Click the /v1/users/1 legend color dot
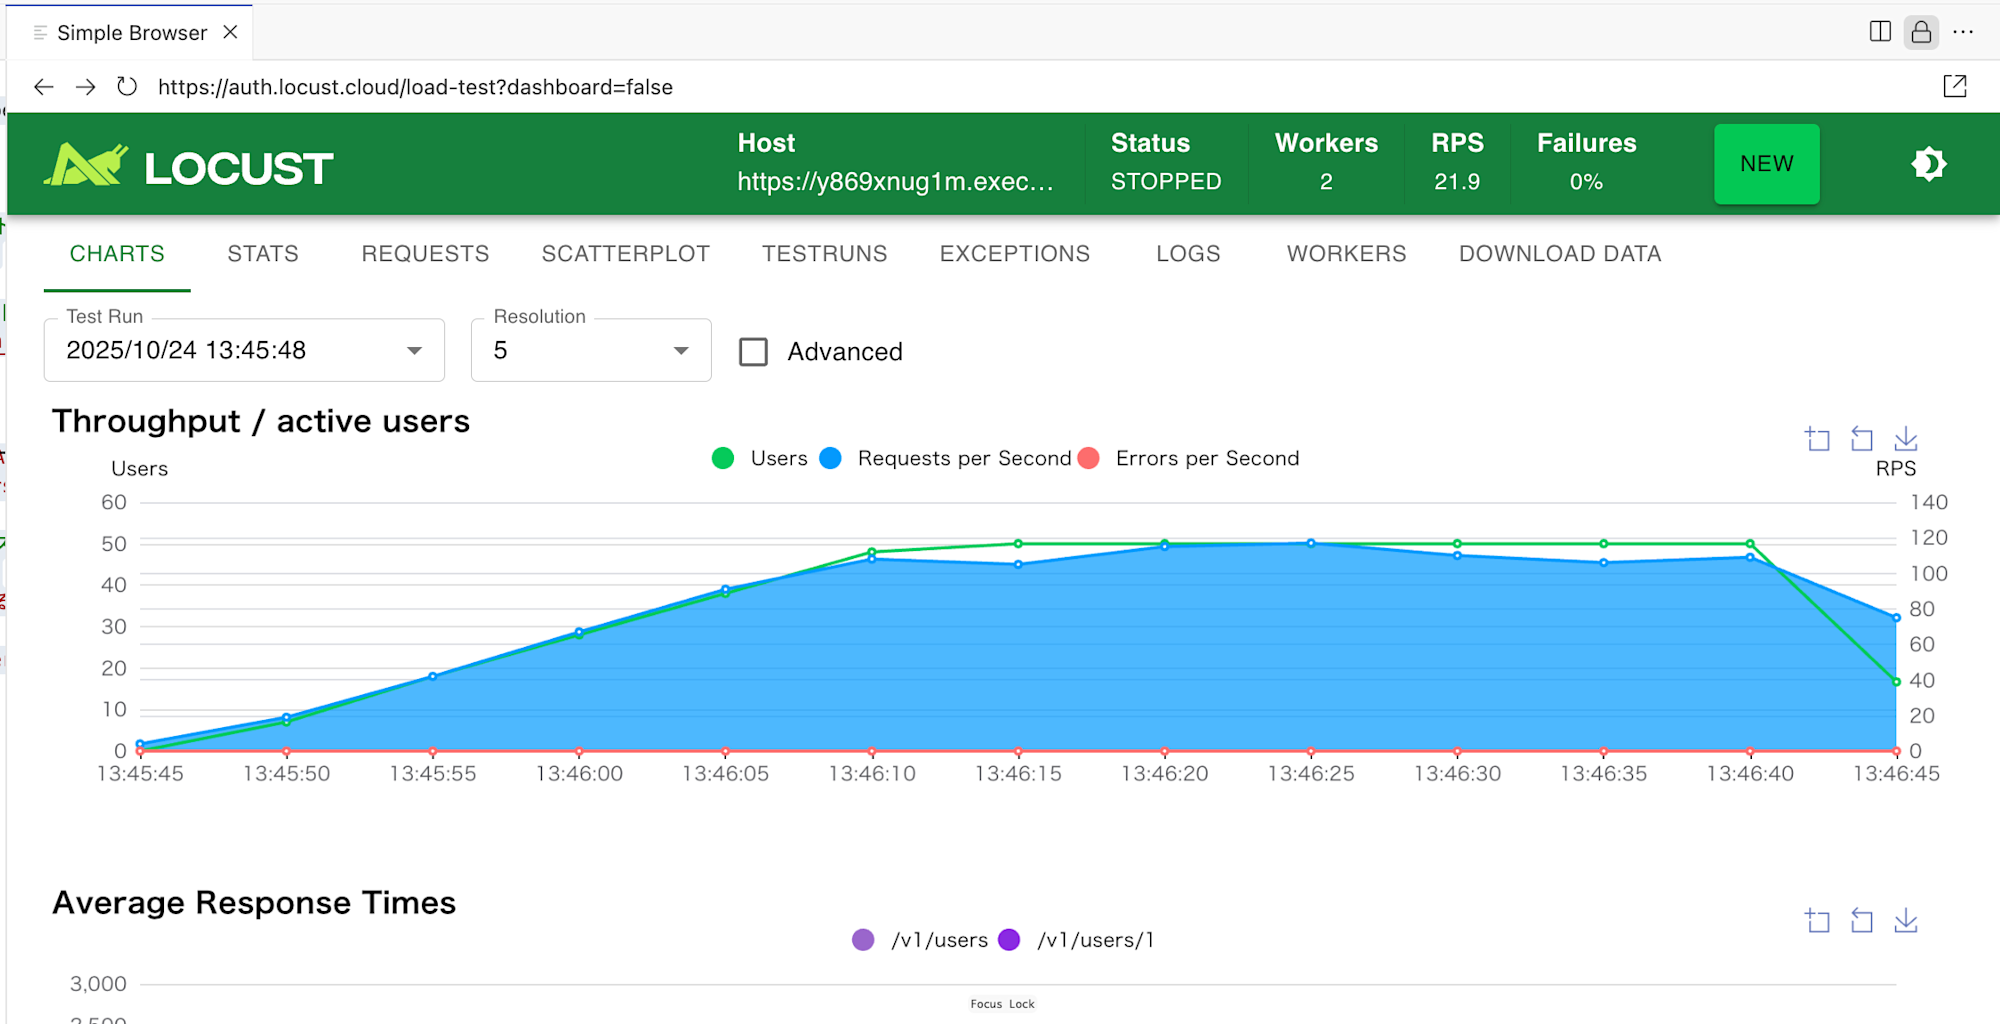2000x1024 pixels. click(x=1009, y=940)
